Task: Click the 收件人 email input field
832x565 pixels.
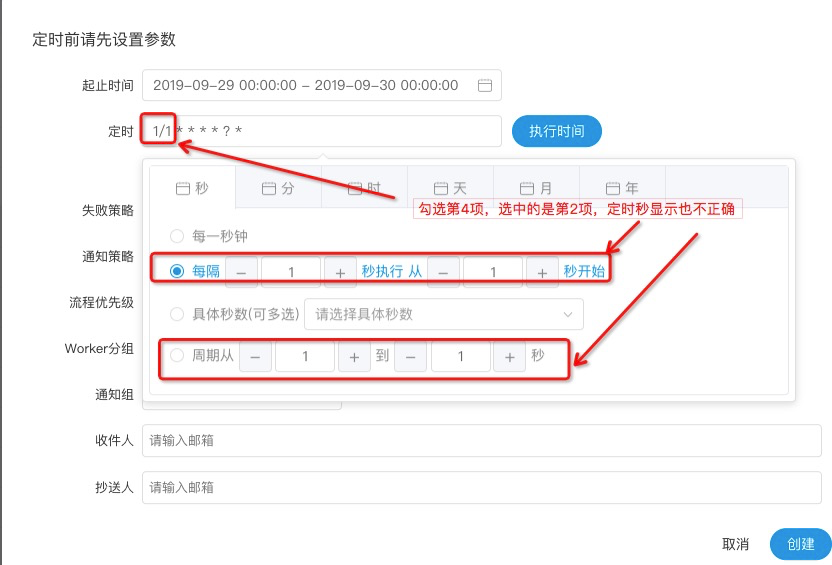Action: (x=481, y=440)
